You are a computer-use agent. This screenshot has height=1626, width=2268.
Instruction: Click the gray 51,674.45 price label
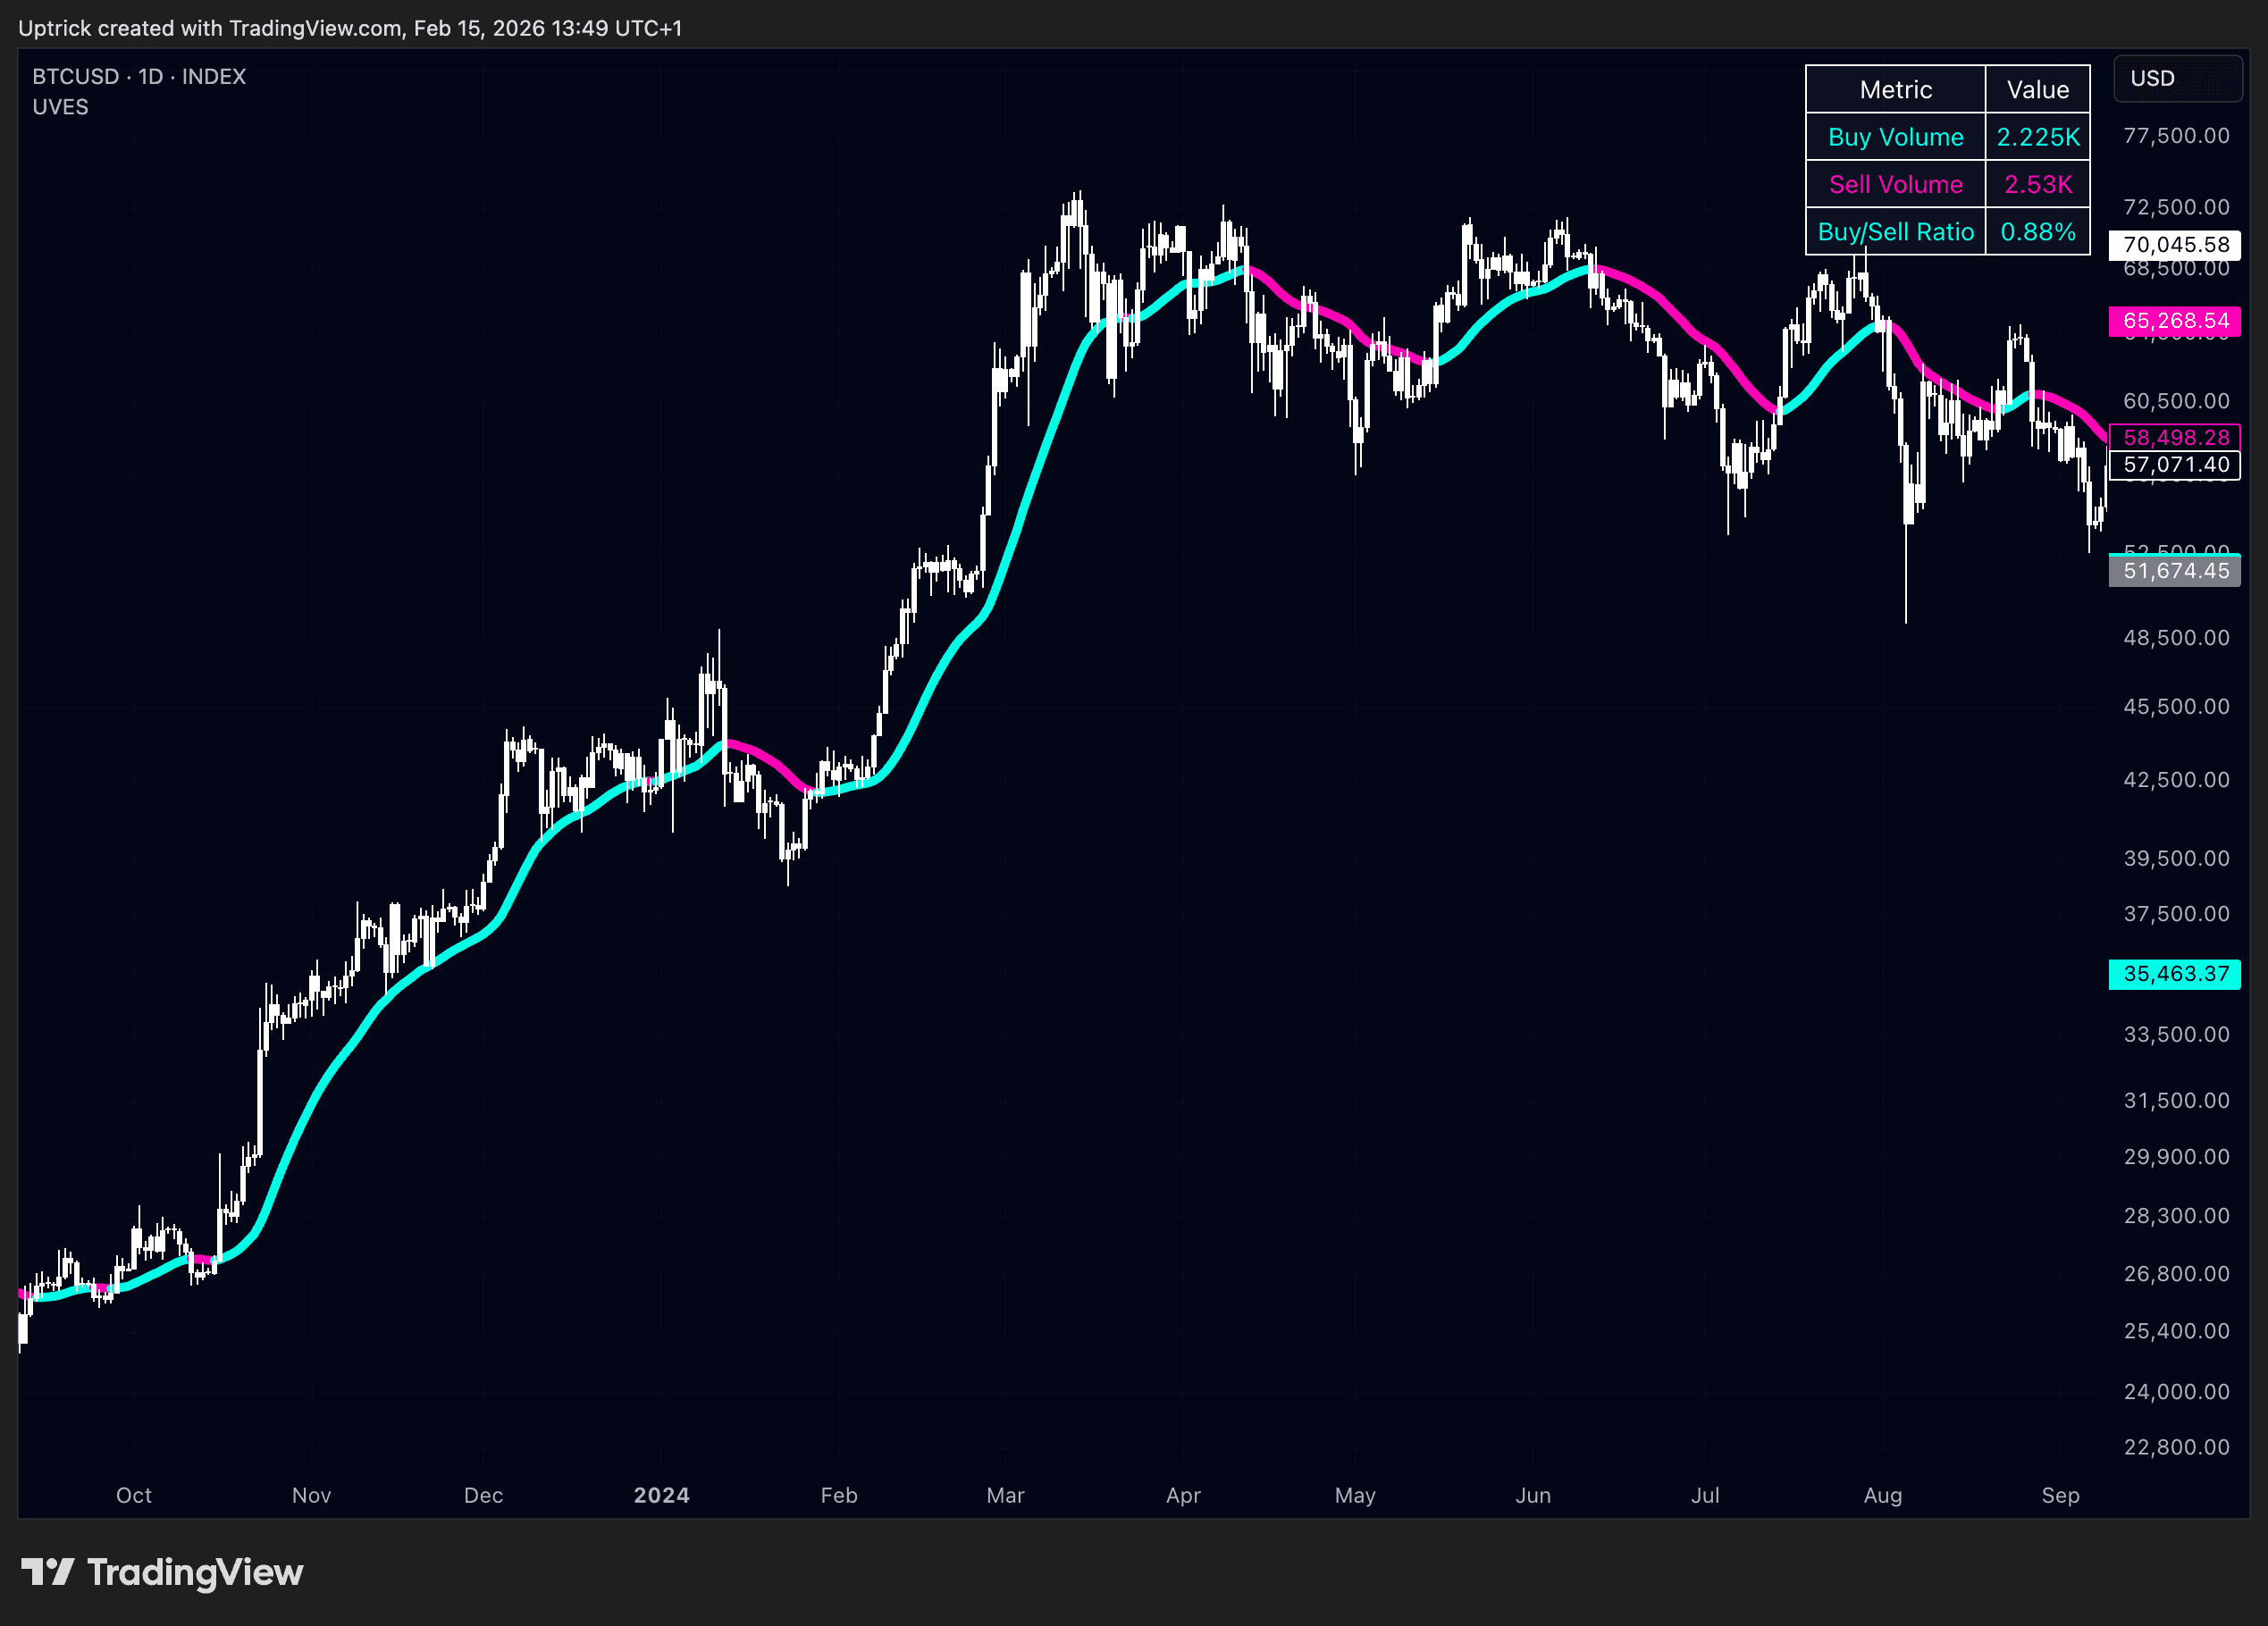[2174, 571]
